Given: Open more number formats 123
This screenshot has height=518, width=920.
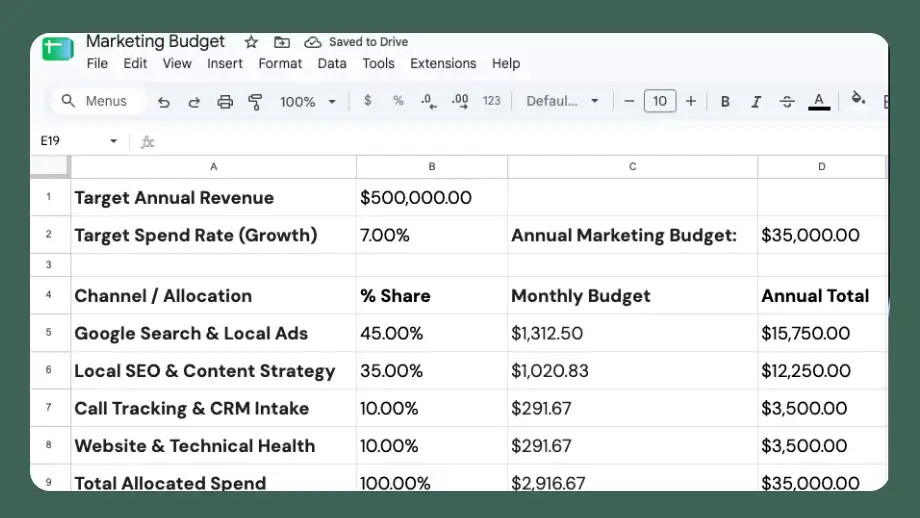Looking at the screenshot, I should tap(492, 101).
